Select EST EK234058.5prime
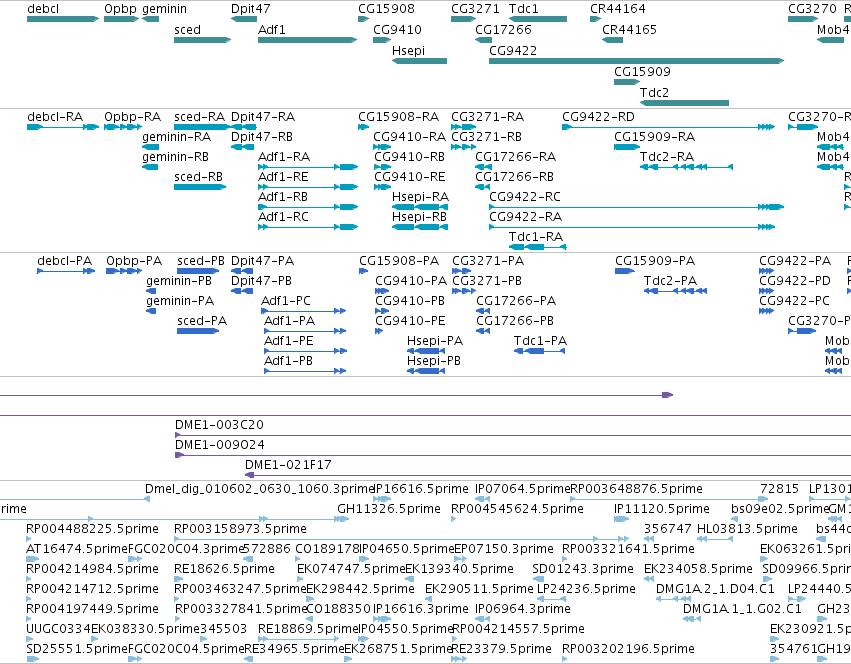The image size is (851, 664). (648, 579)
